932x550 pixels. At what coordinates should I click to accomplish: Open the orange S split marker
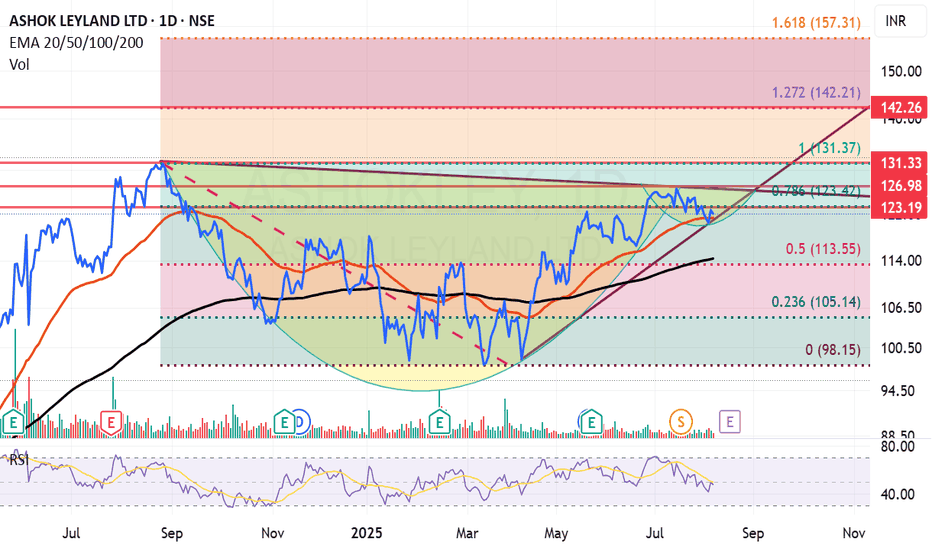(x=681, y=422)
